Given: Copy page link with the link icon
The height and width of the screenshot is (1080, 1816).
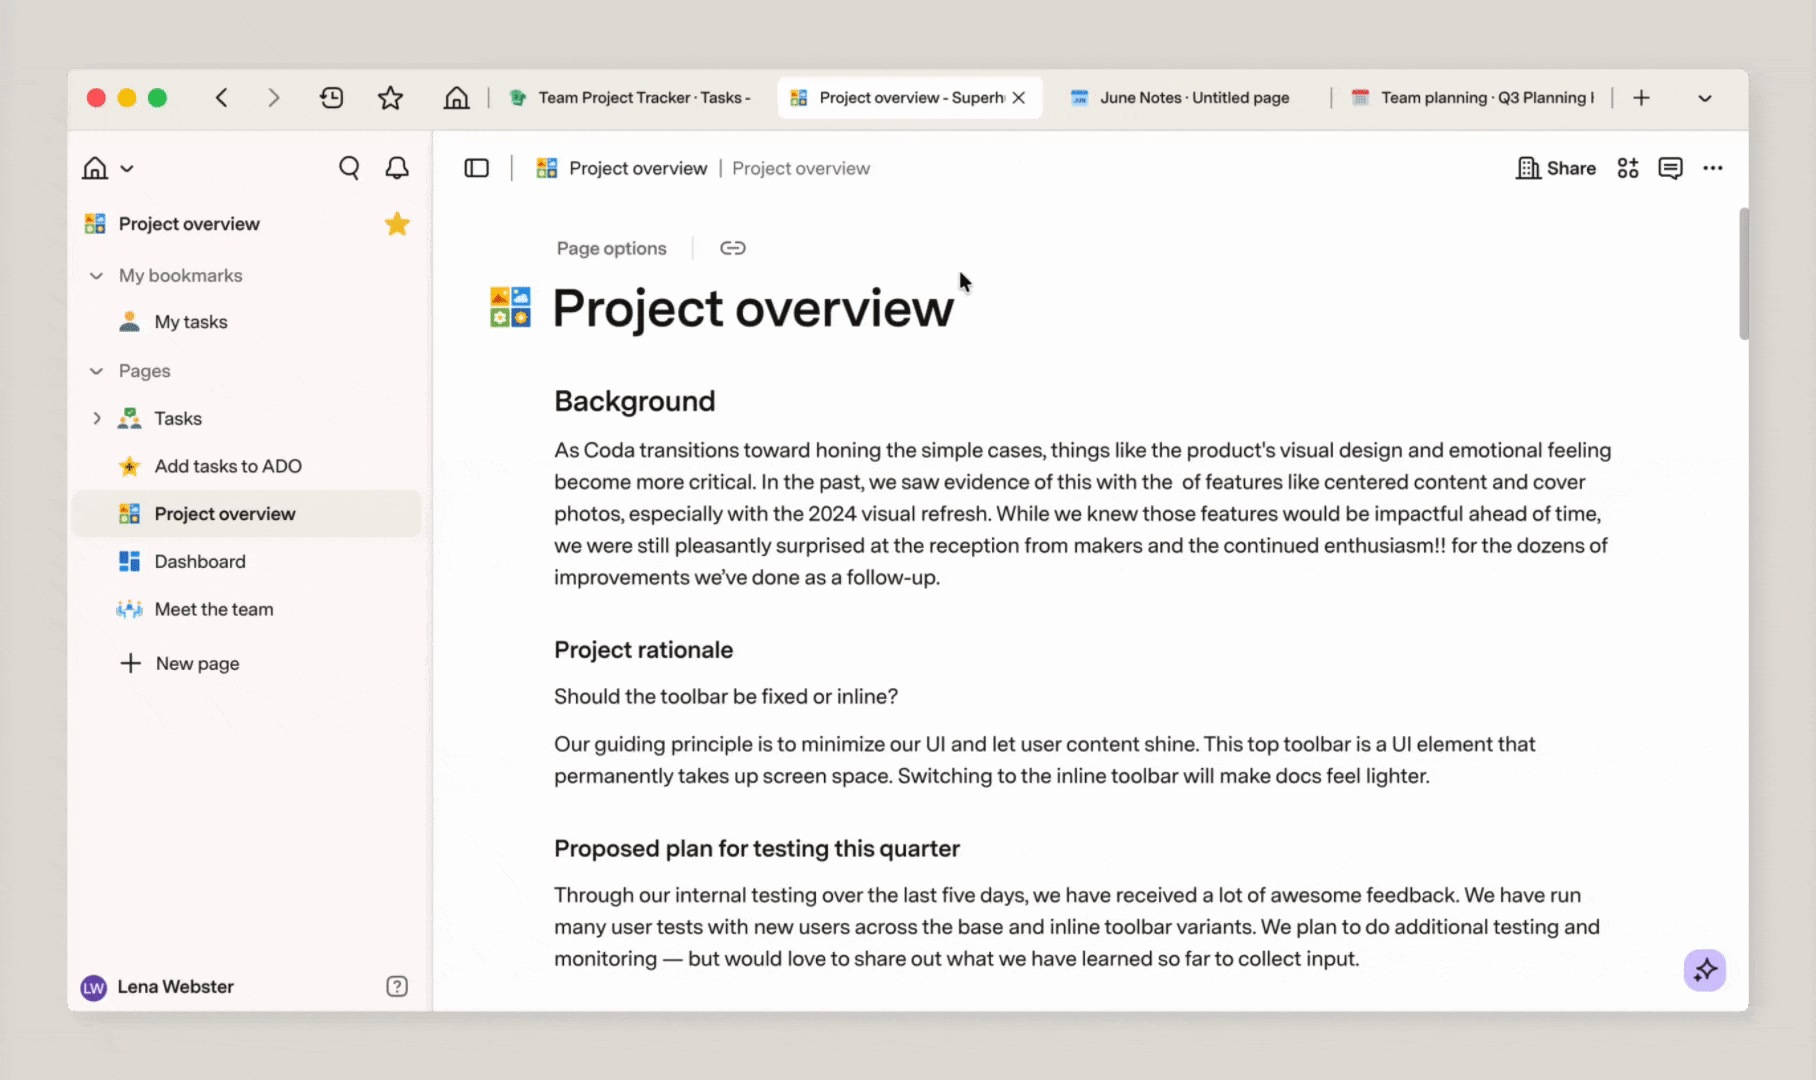Looking at the screenshot, I should coord(733,248).
